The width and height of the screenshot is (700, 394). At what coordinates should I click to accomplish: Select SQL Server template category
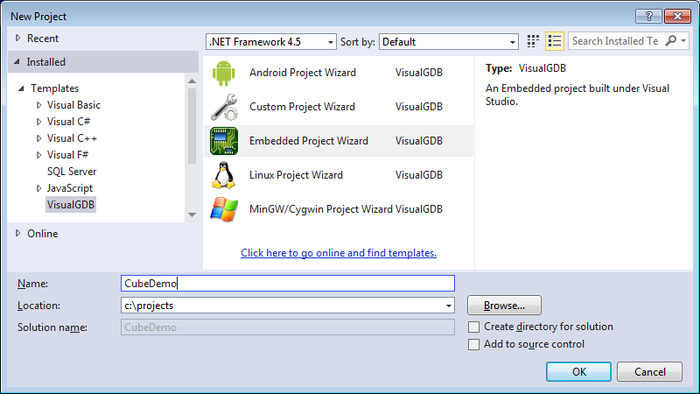point(71,172)
